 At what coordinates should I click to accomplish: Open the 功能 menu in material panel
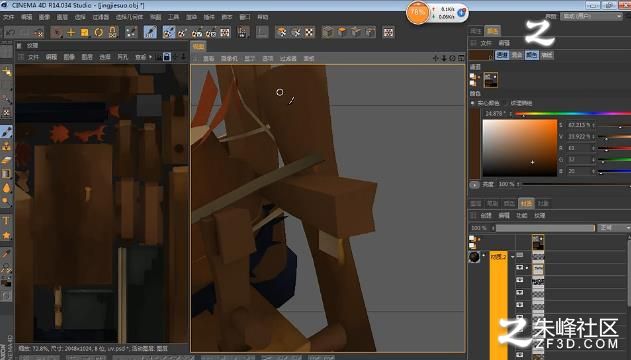click(x=522, y=216)
